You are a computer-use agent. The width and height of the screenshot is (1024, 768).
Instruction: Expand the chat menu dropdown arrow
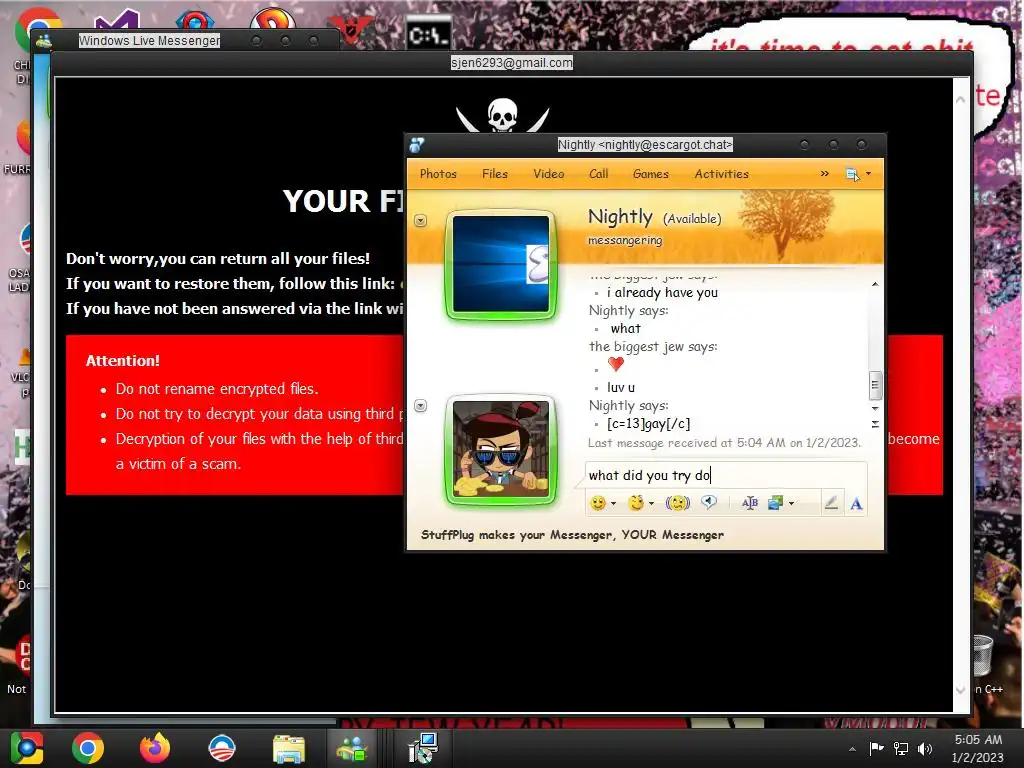coord(868,174)
